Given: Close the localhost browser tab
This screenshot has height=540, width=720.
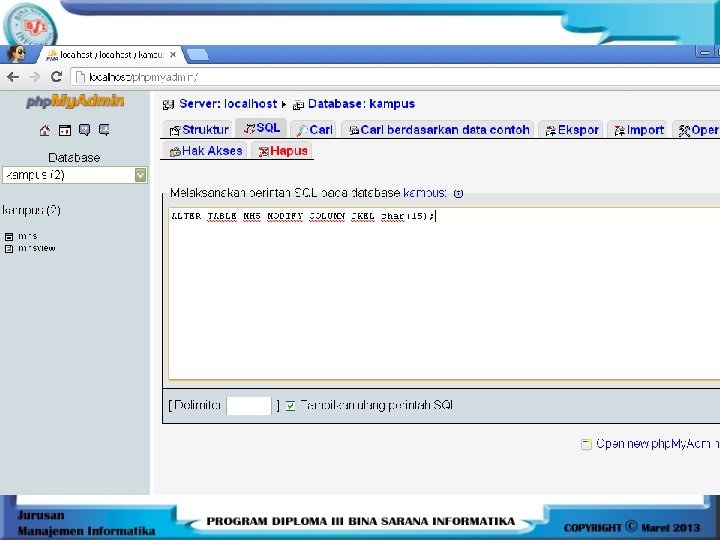Looking at the screenshot, I should pos(173,55).
